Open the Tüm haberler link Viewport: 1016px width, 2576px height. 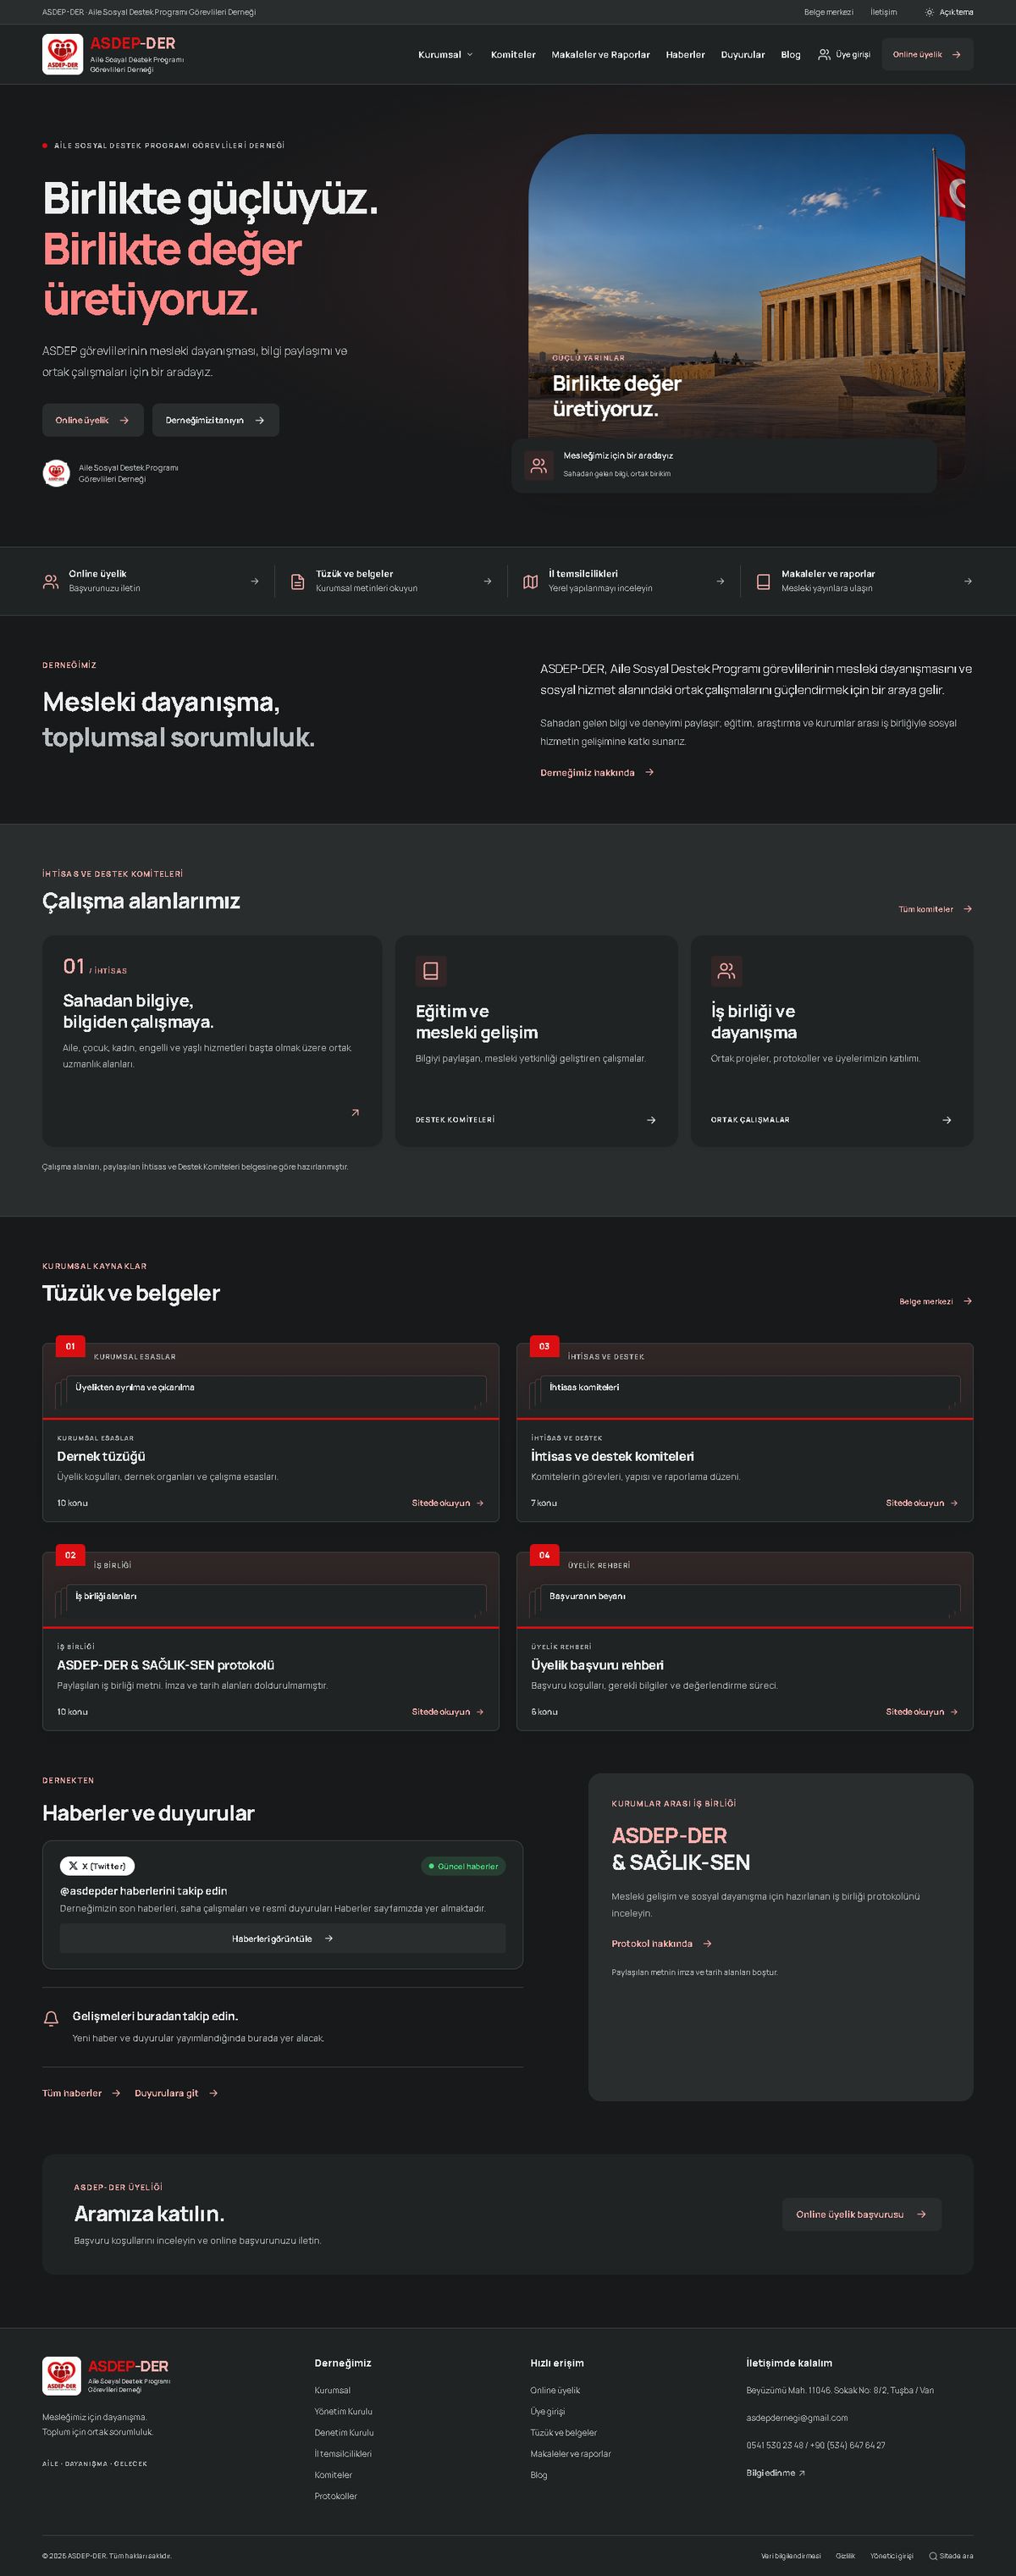pos(81,2093)
